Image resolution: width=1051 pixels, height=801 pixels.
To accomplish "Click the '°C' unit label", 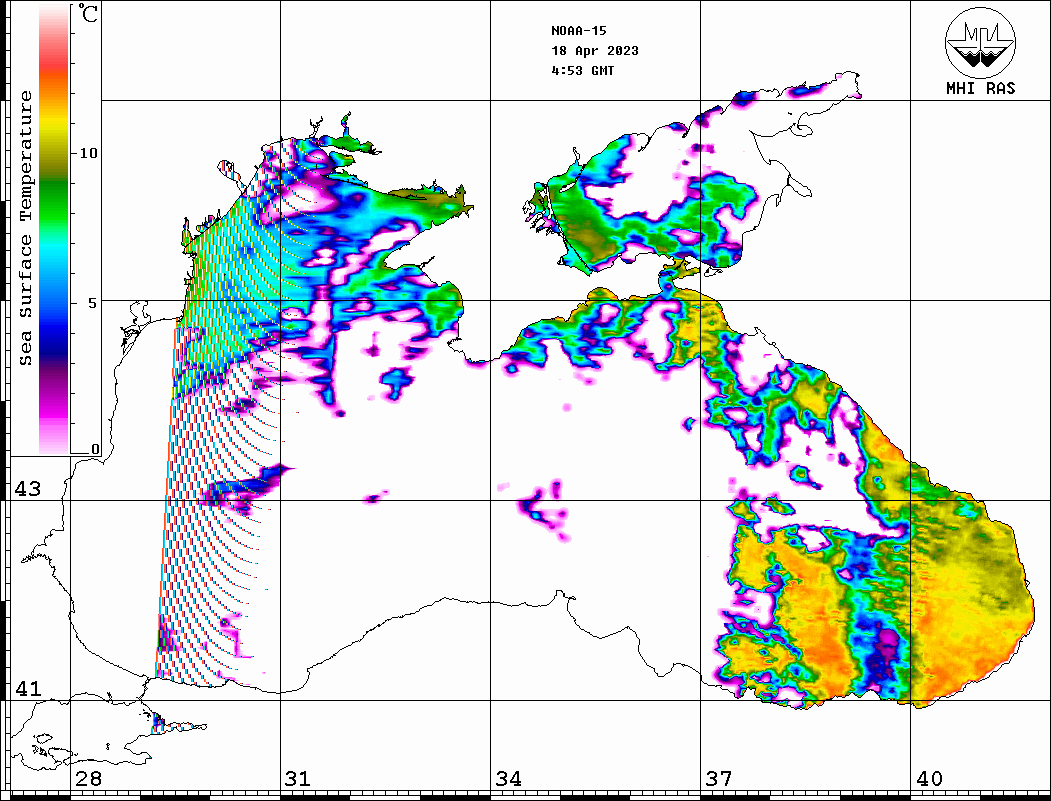I will (x=88, y=13).
